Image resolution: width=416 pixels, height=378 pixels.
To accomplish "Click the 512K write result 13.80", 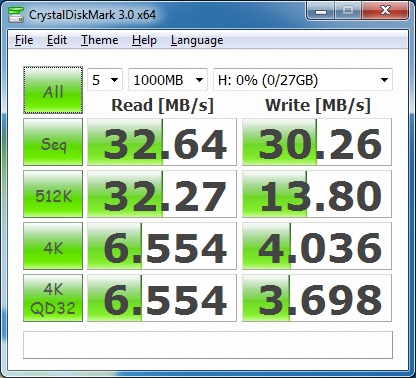I will pos(317,194).
